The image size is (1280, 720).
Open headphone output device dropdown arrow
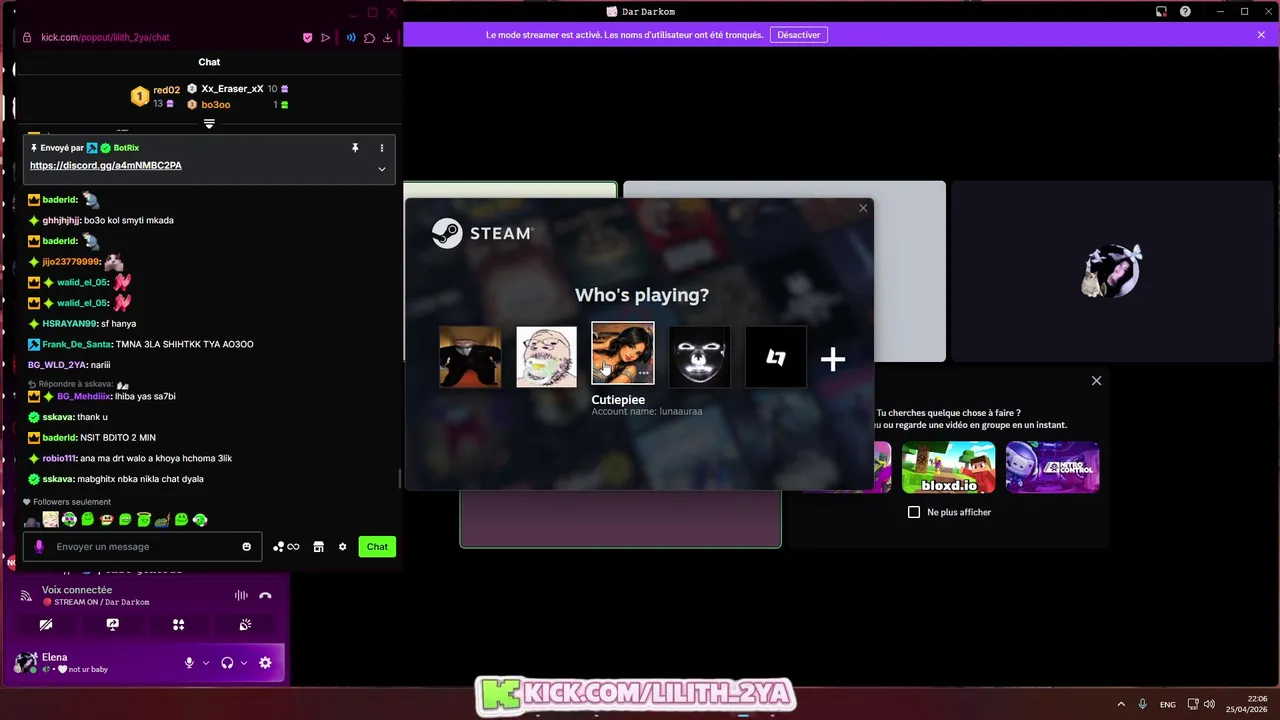(x=243, y=663)
